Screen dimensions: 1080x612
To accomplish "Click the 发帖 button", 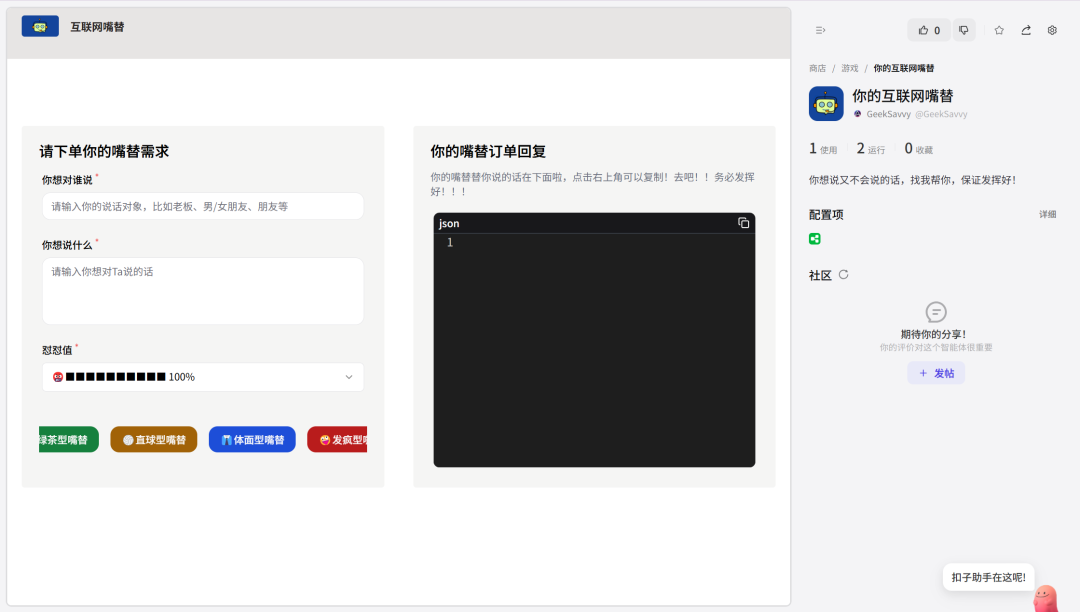I will click(x=936, y=373).
